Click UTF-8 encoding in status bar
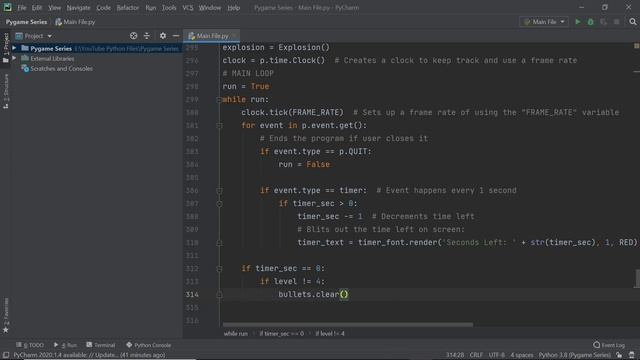Screen dimensions: 640x360 (497, 355)
